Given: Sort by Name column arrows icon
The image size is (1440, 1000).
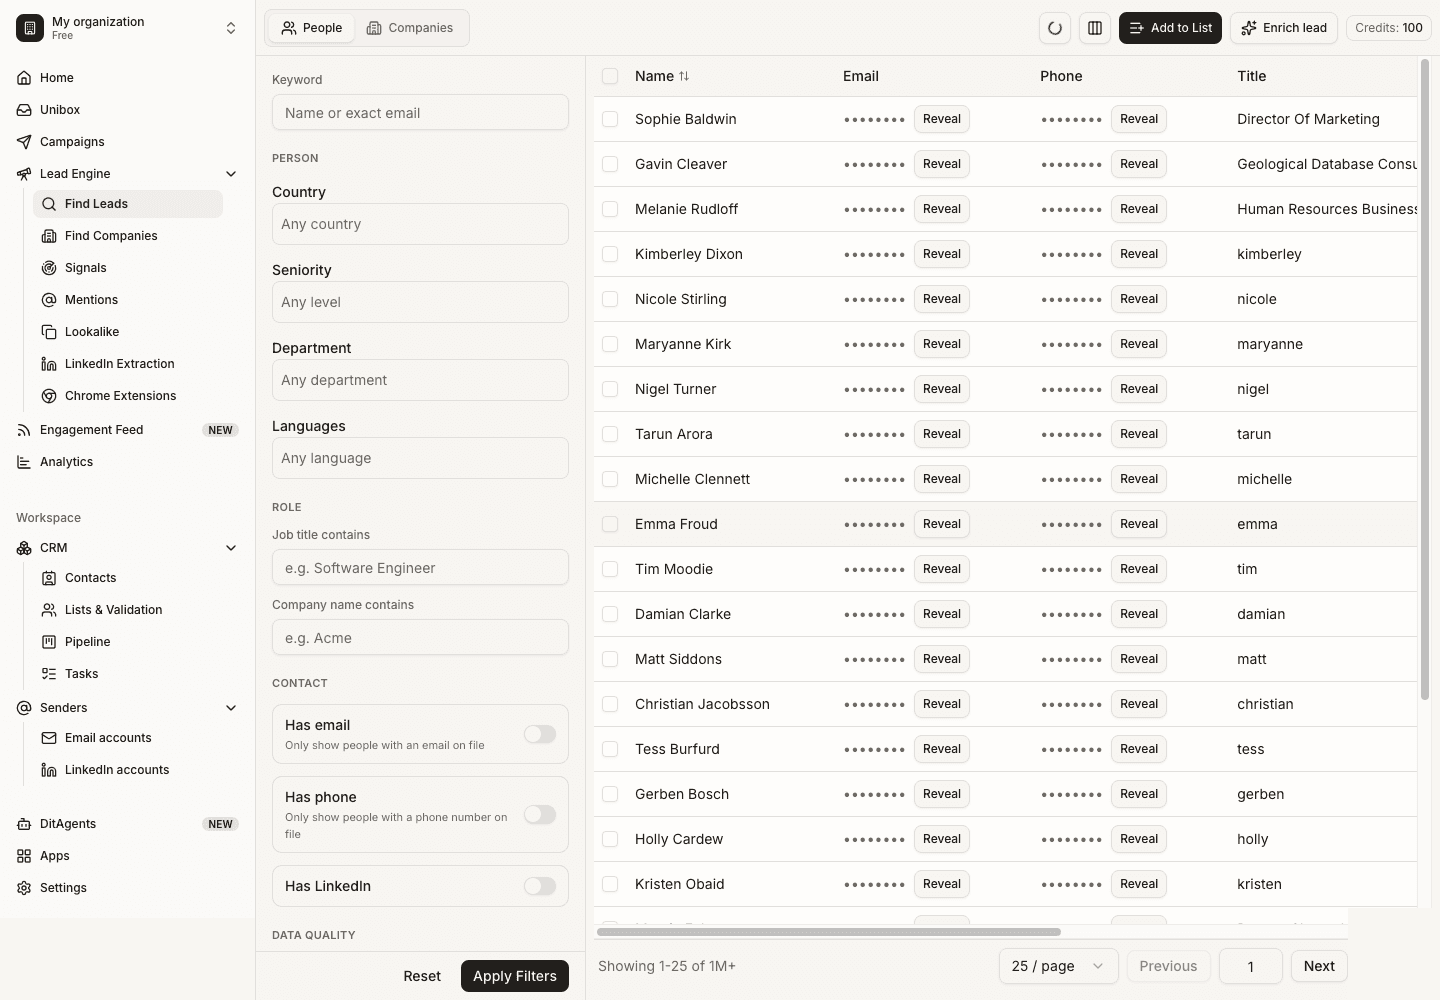Looking at the screenshot, I should coord(684,76).
